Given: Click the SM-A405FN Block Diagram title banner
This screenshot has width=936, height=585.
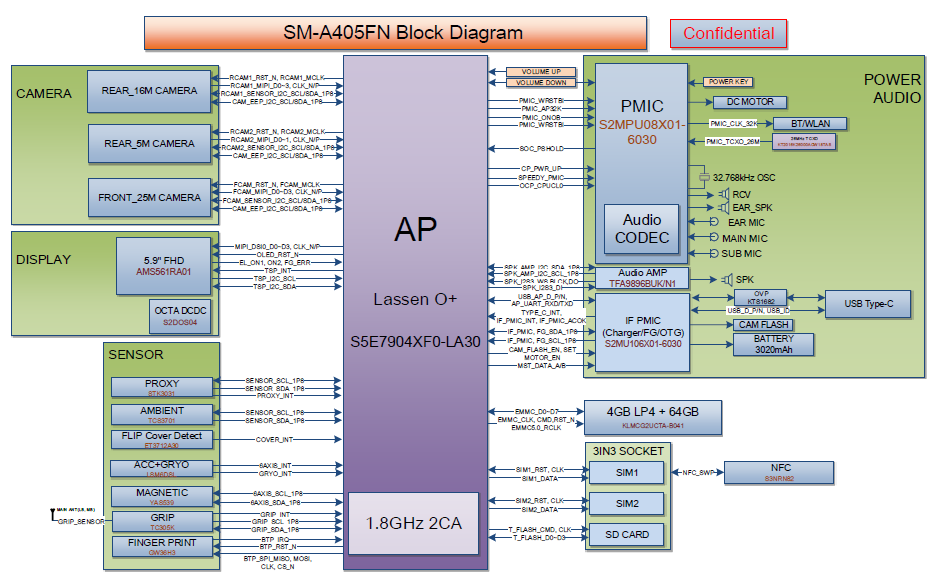Looking at the screenshot, I should 395,33.
